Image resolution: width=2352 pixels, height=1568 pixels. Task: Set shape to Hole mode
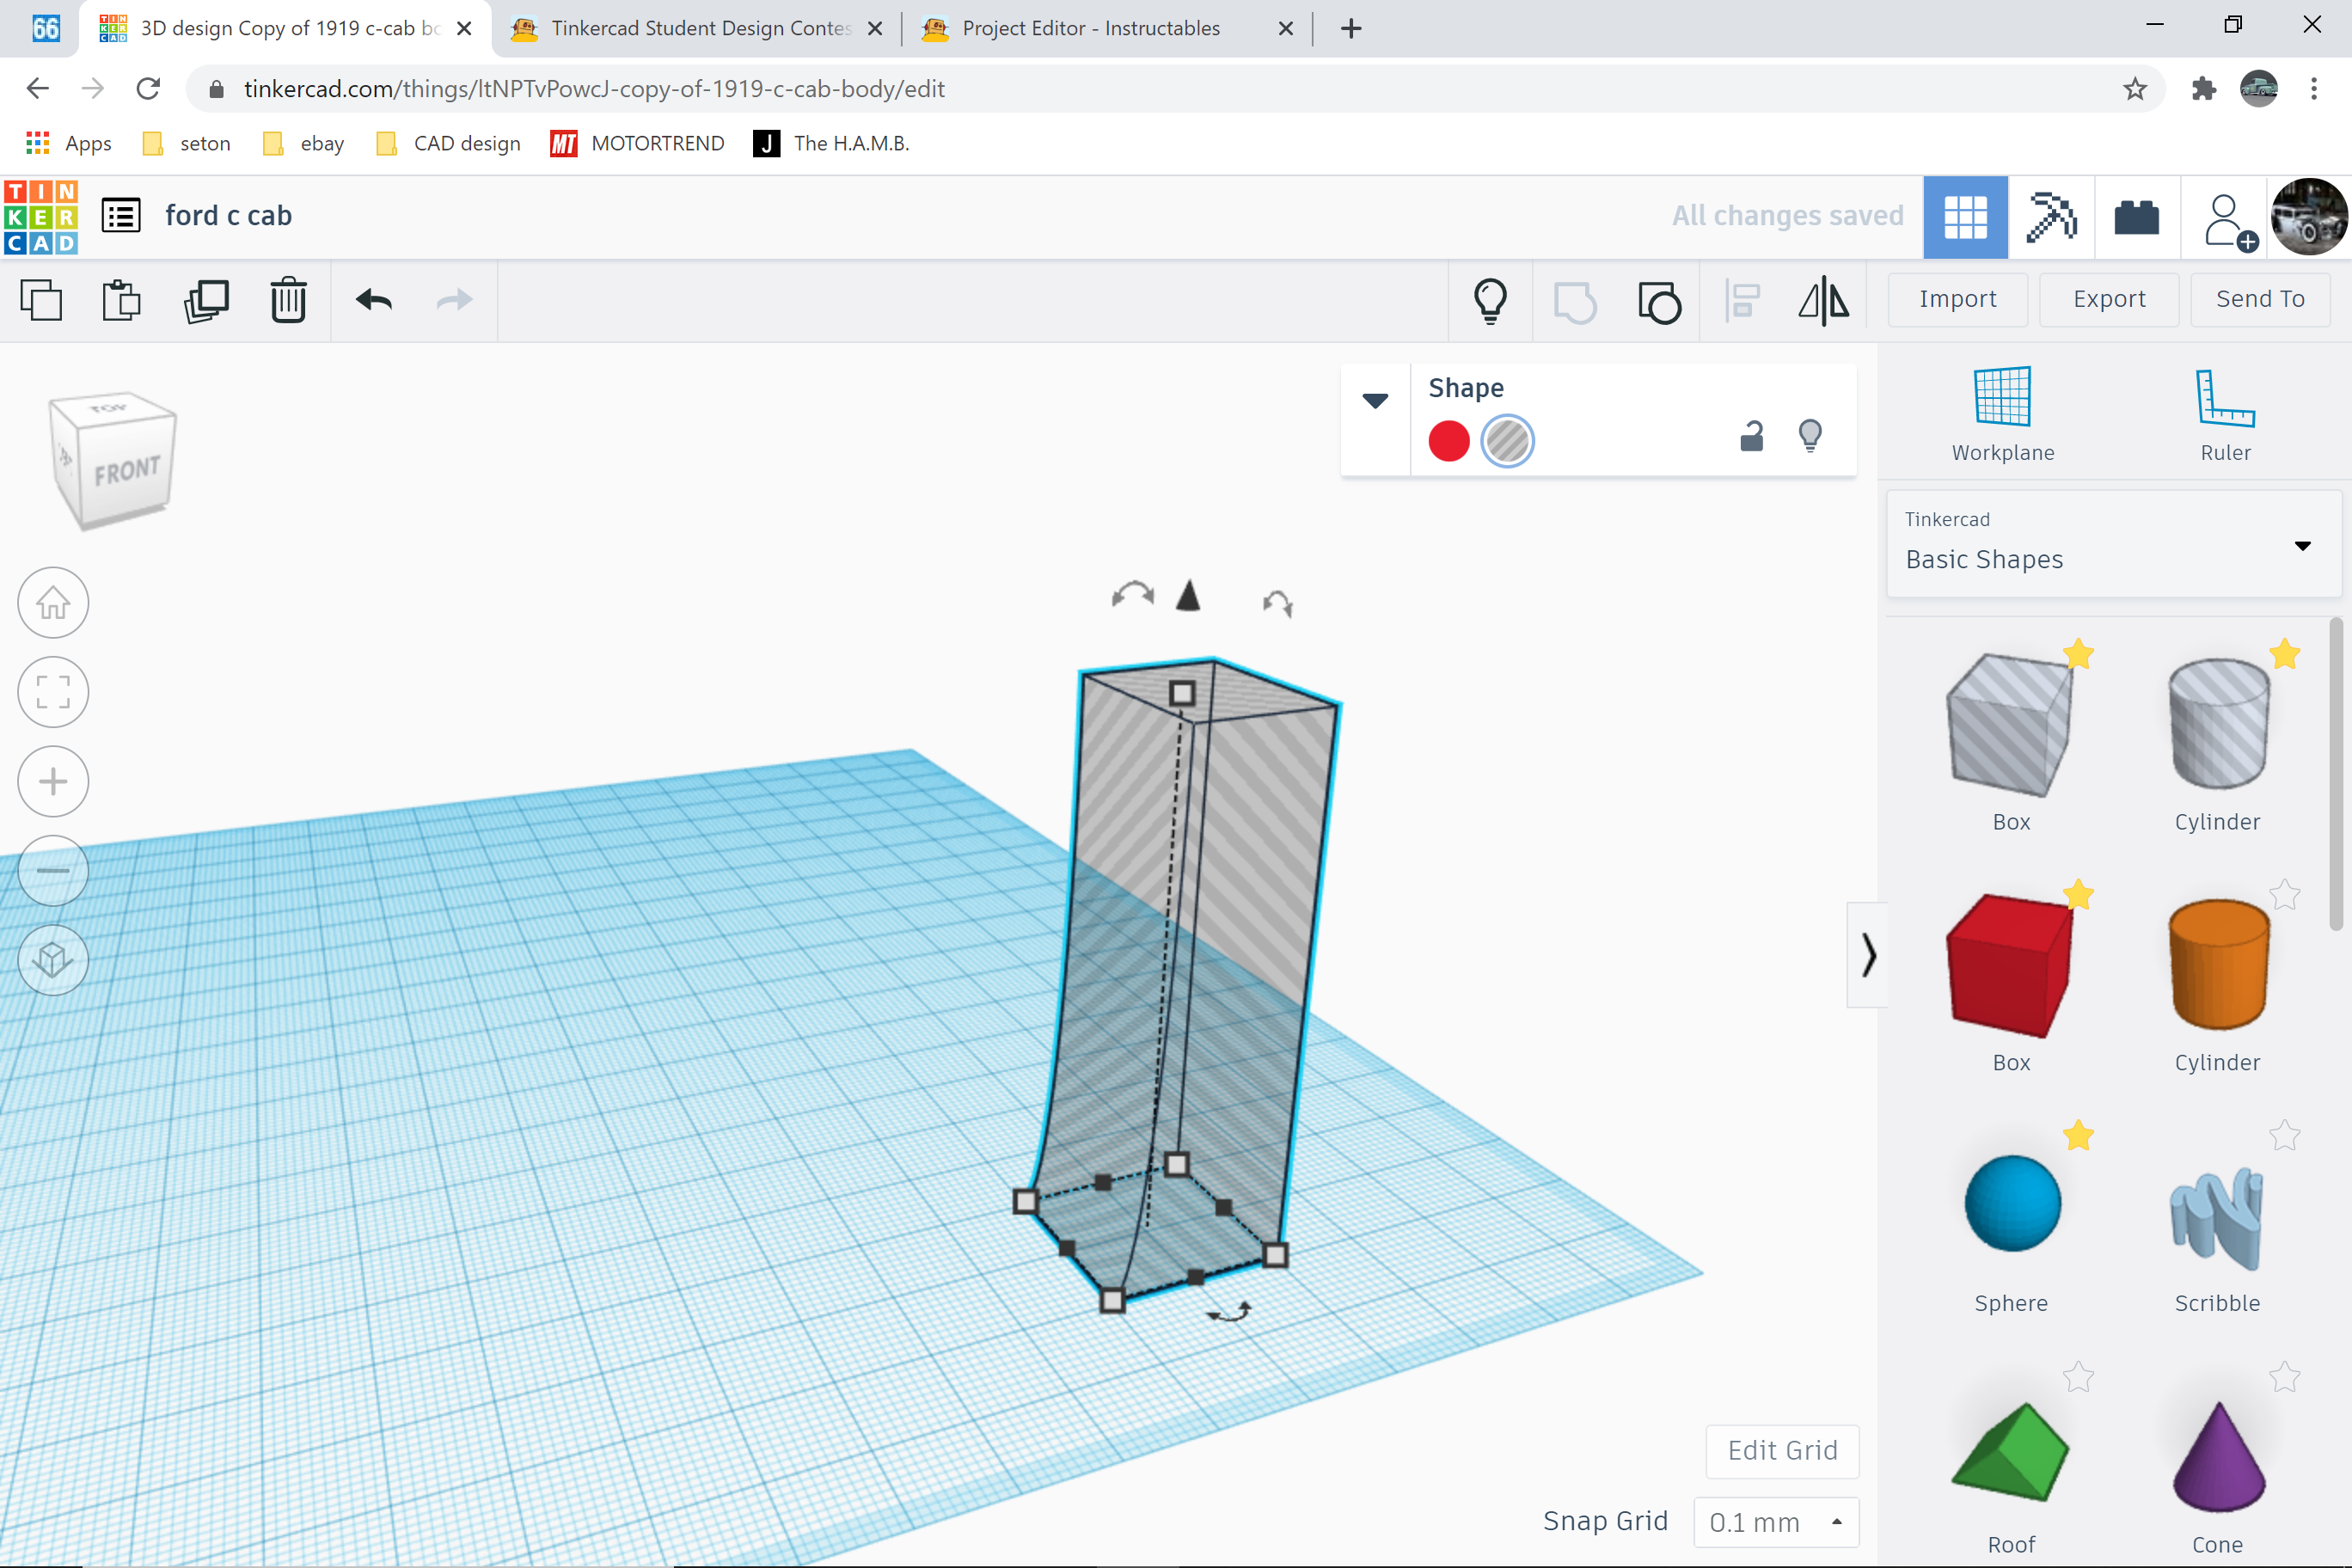[1507, 441]
